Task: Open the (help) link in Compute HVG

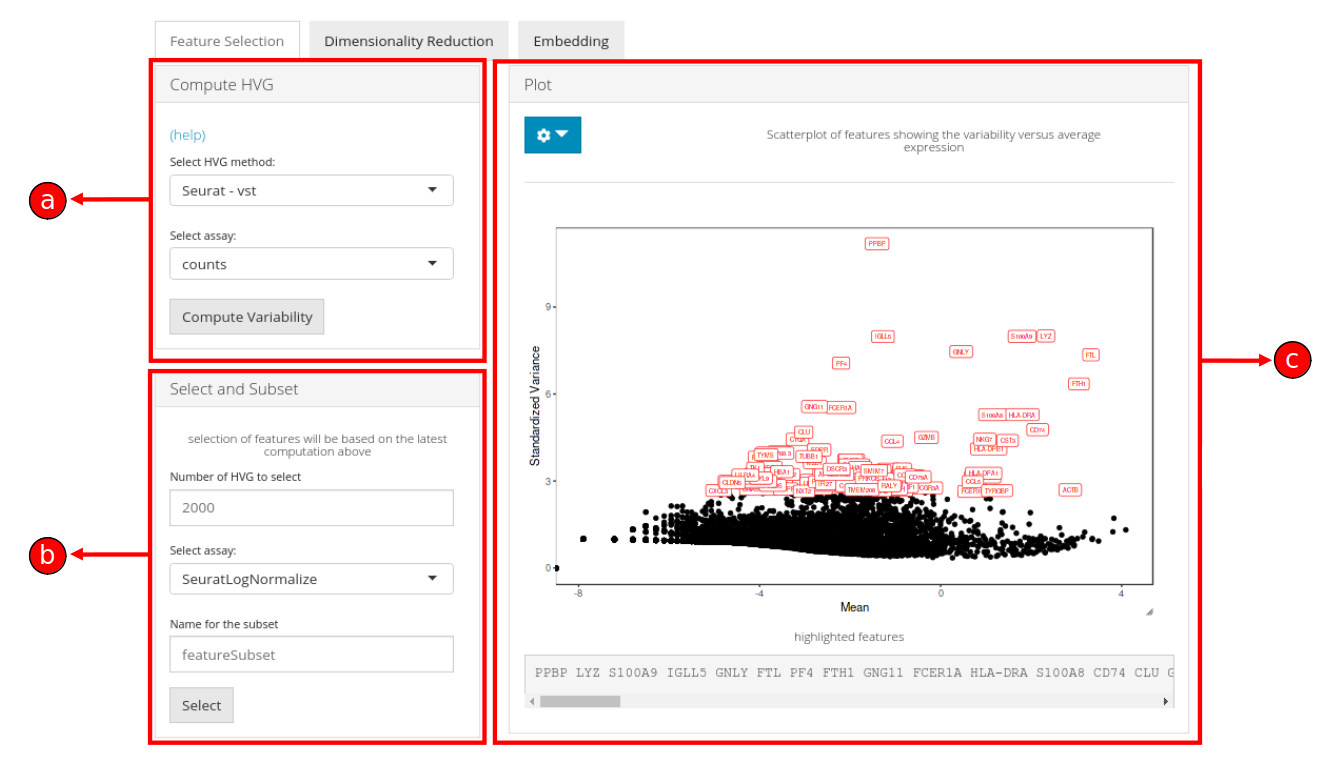Action: point(187,135)
